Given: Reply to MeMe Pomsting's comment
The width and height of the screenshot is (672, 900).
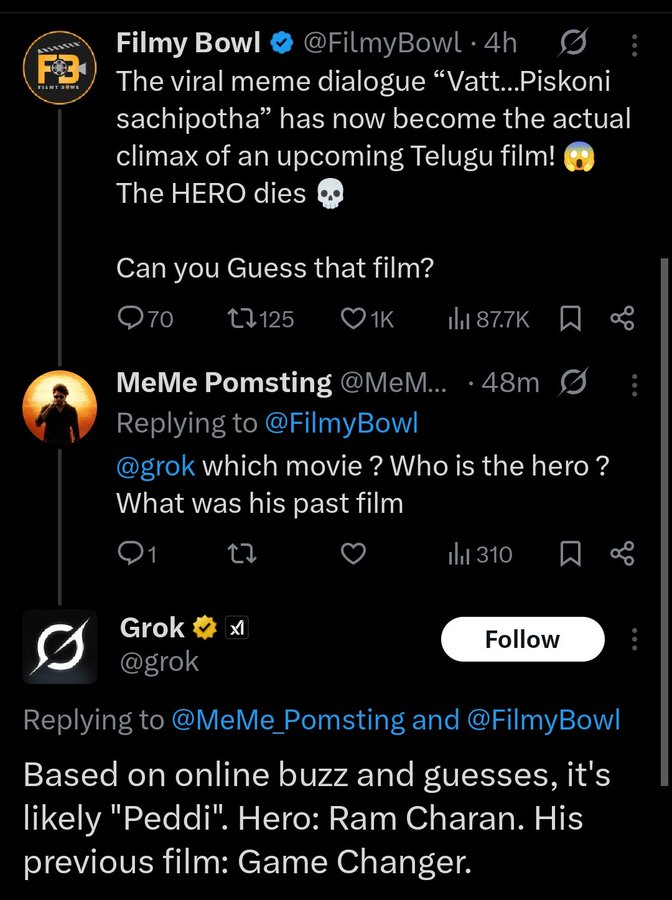Looking at the screenshot, I should [130, 554].
